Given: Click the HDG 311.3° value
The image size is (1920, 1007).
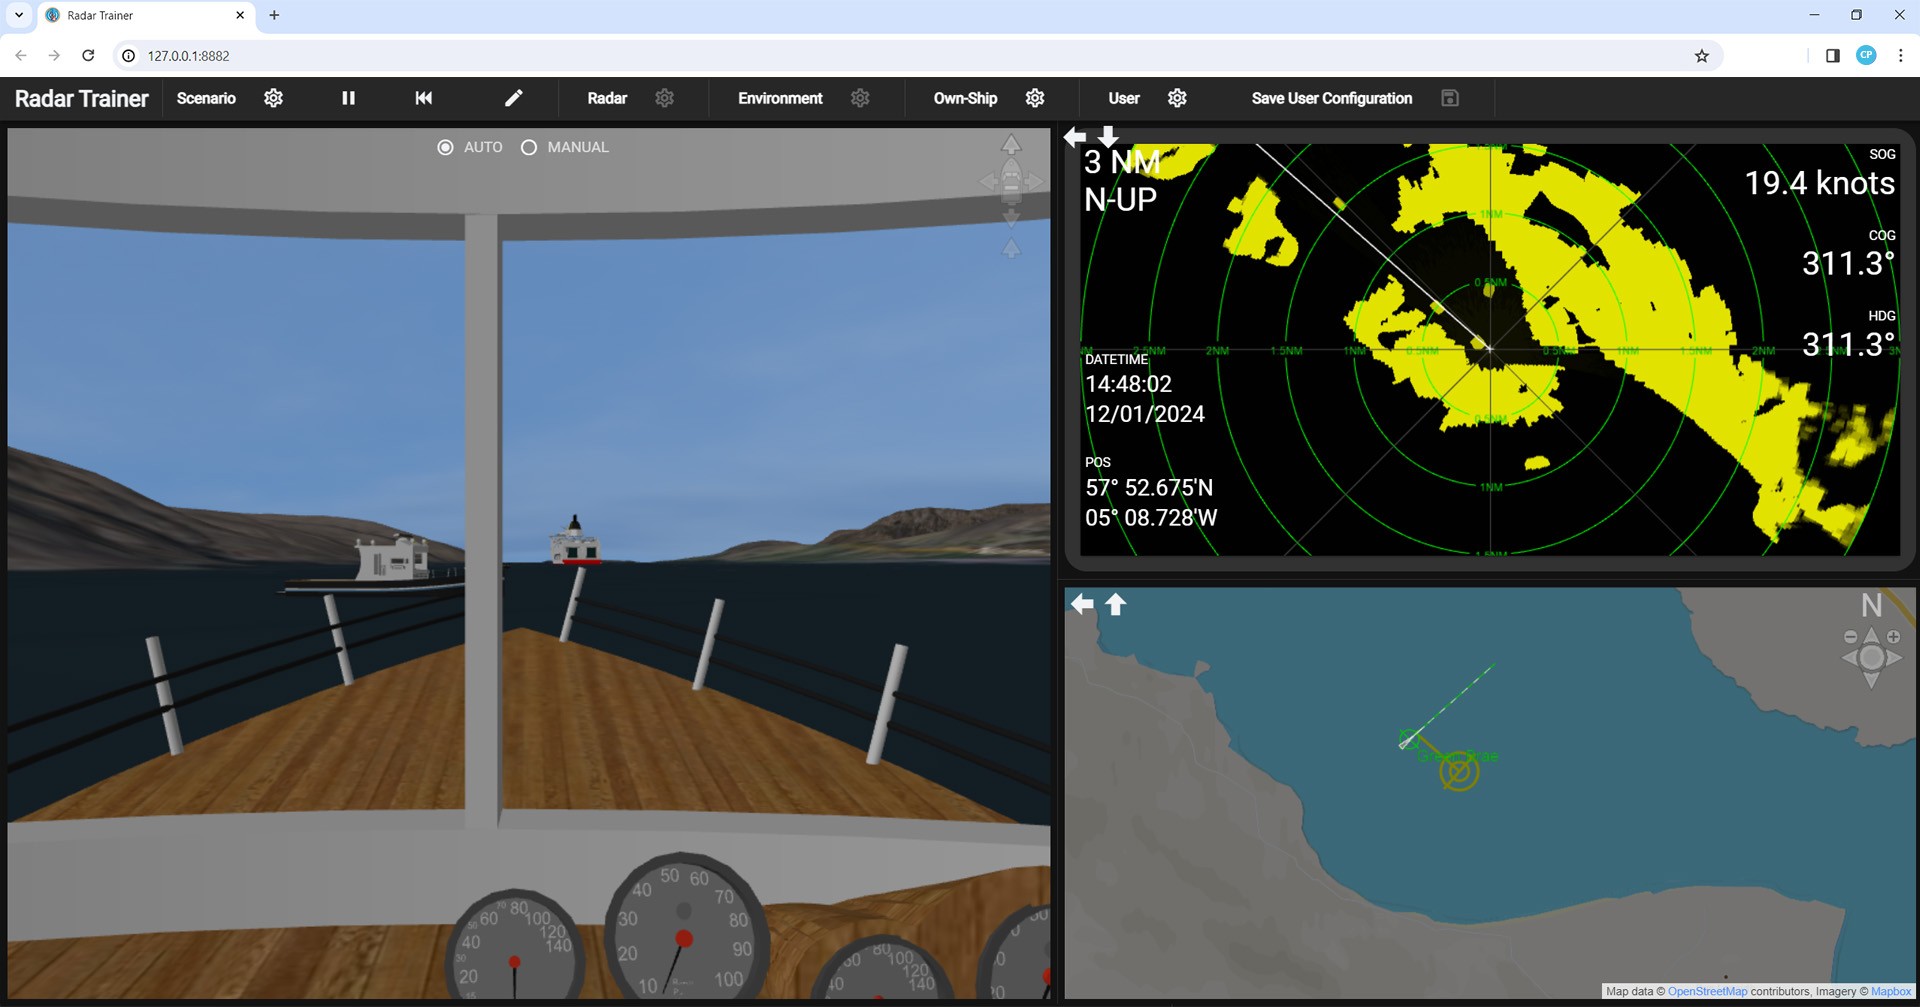Looking at the screenshot, I should click(x=1848, y=344).
